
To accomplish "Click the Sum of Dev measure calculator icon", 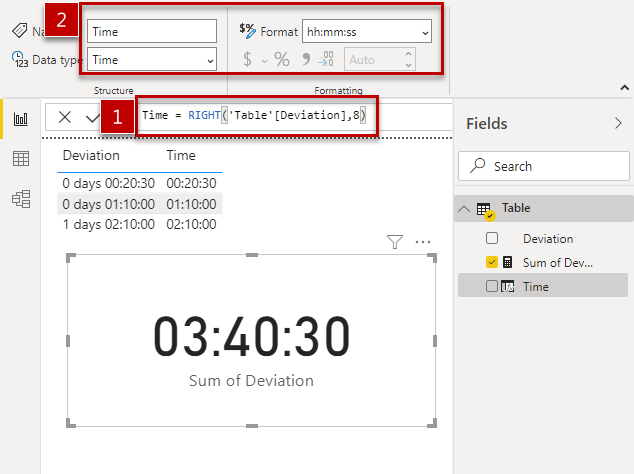I will coord(507,262).
